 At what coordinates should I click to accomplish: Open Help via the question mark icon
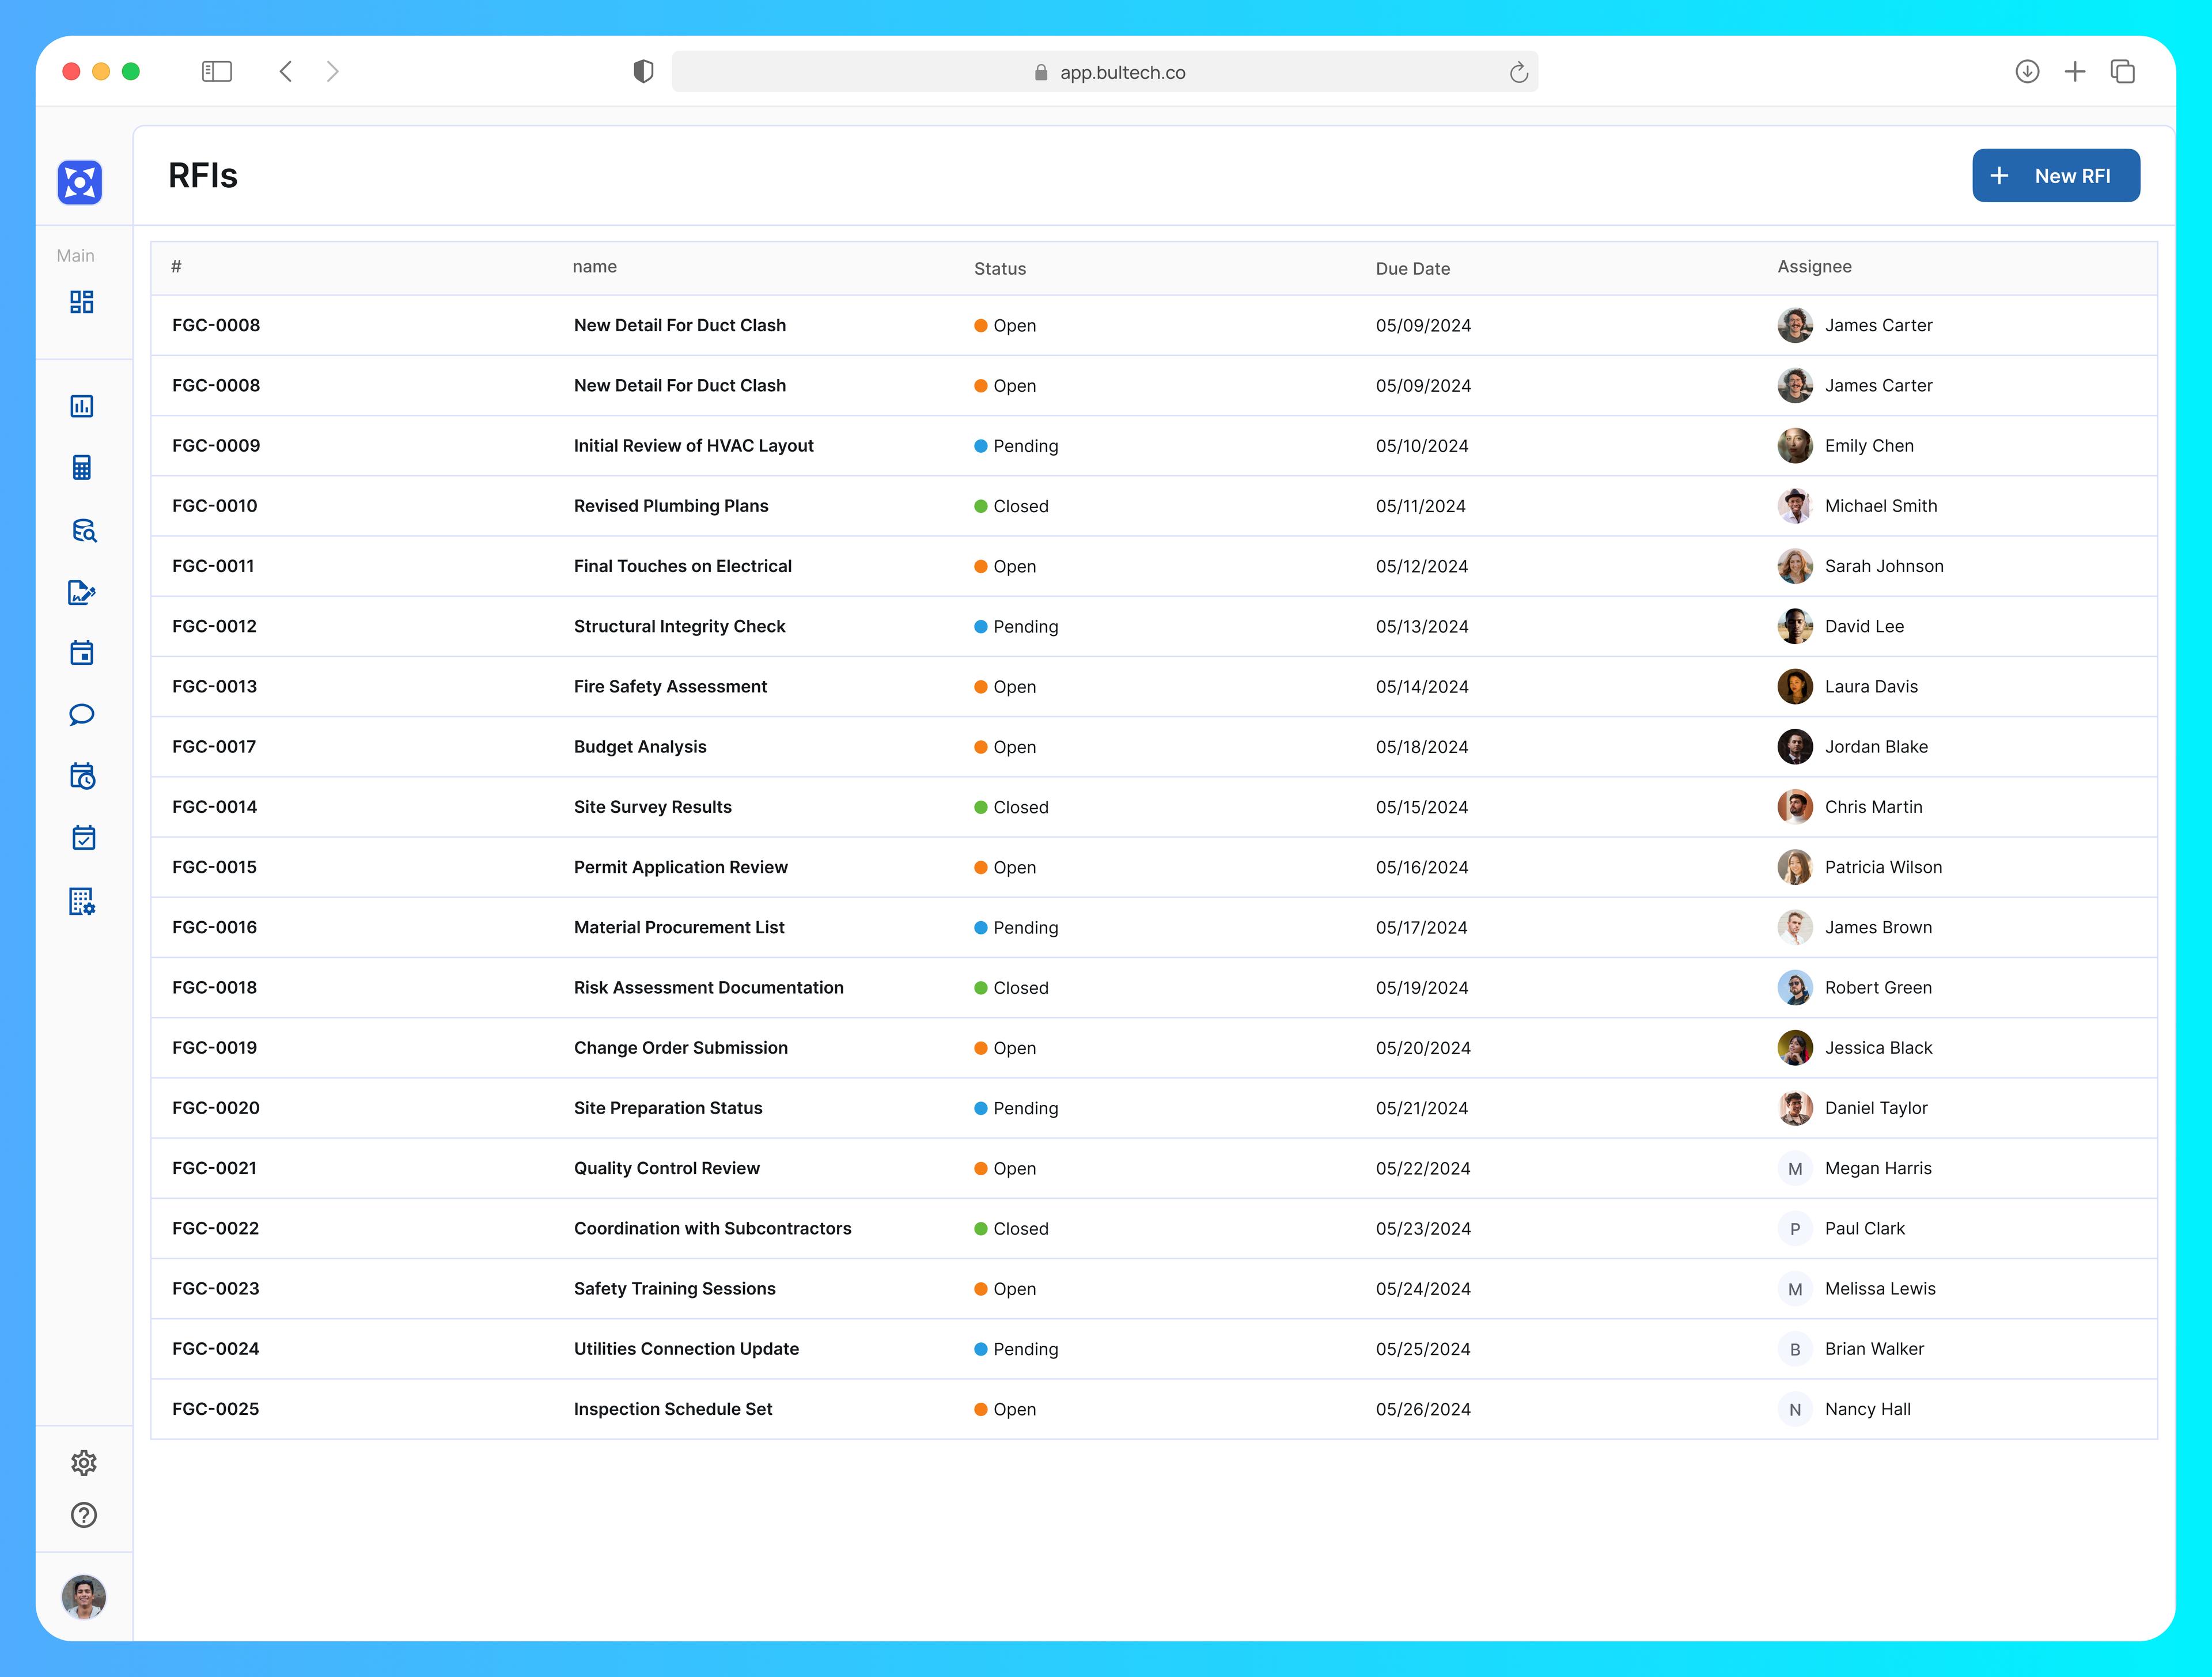[83, 1515]
